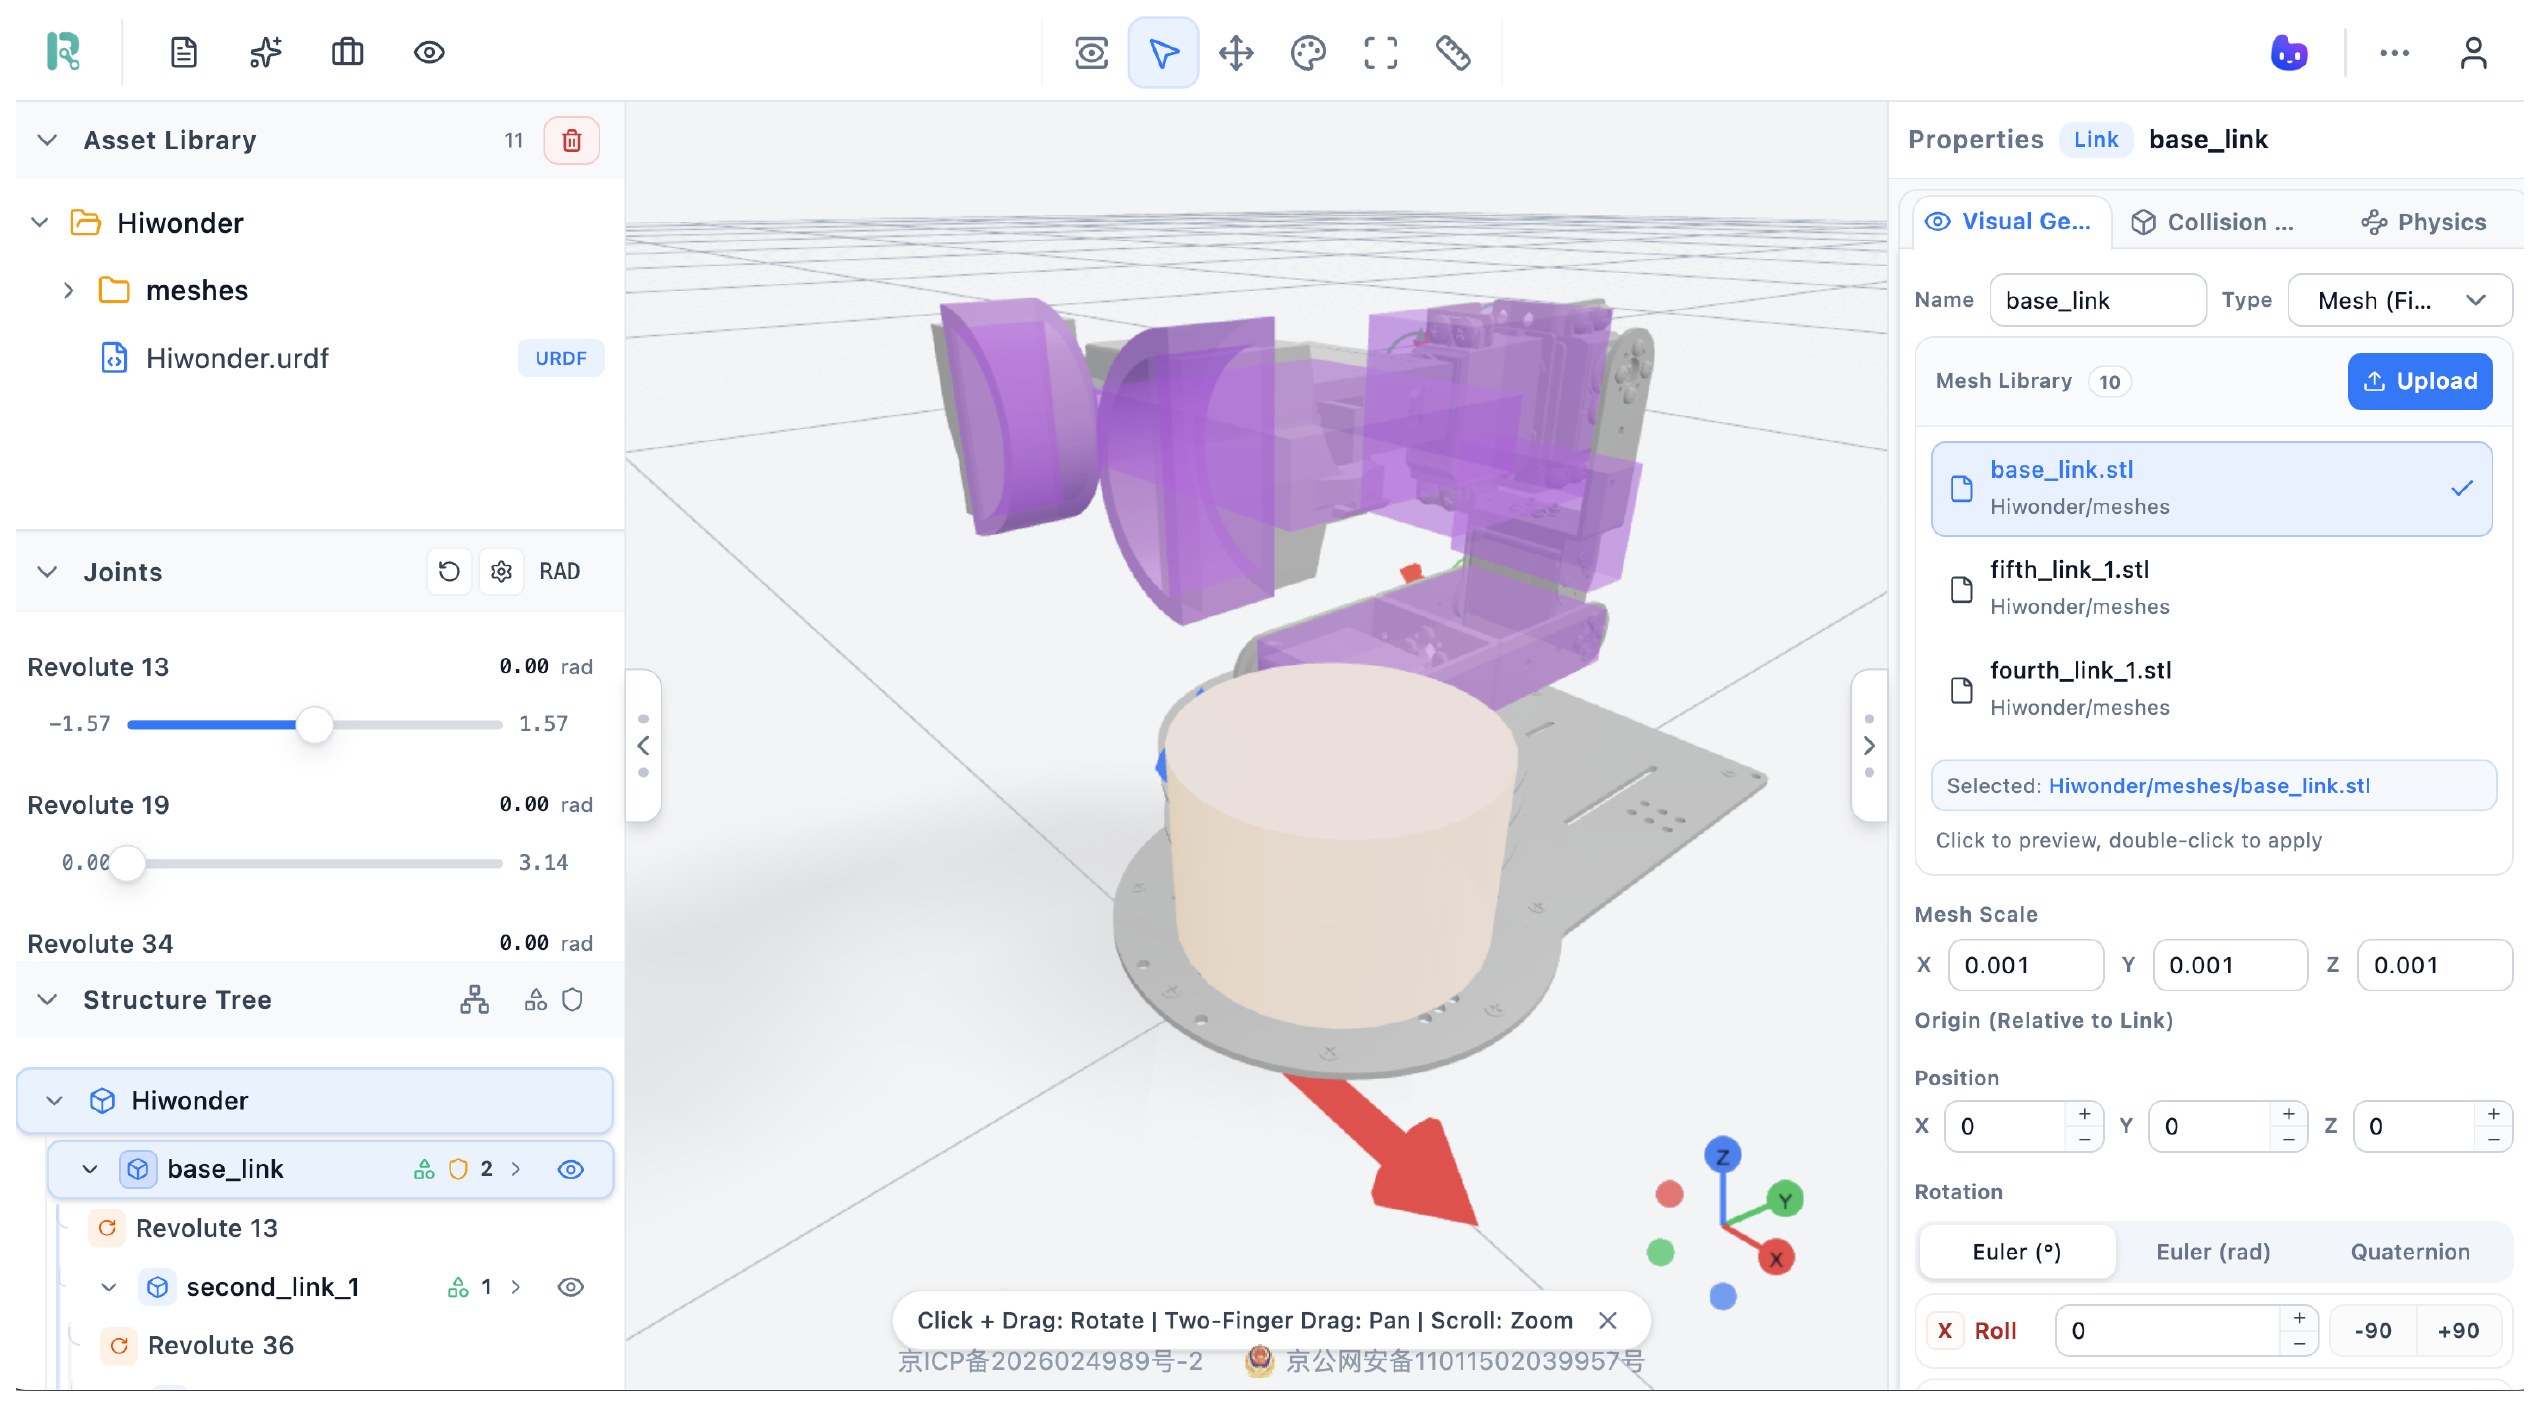
Task: Open the joints settings gear
Action: (x=501, y=571)
